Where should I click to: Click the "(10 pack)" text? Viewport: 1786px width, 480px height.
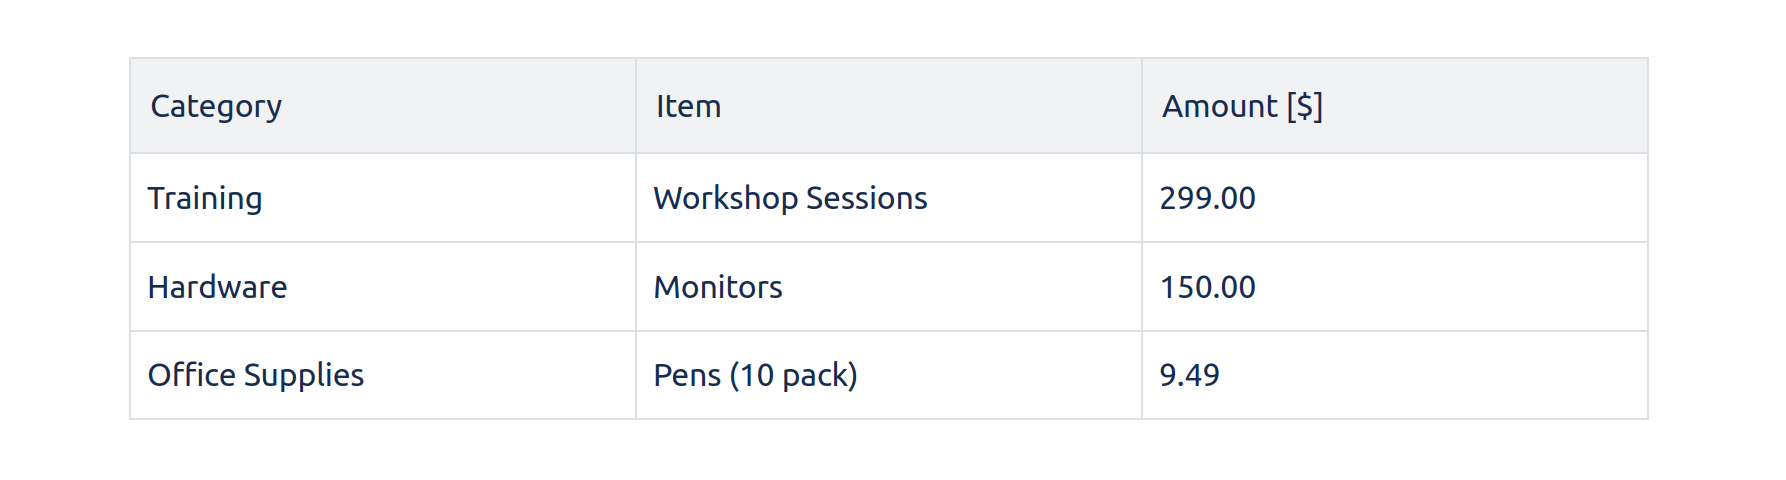793,375
